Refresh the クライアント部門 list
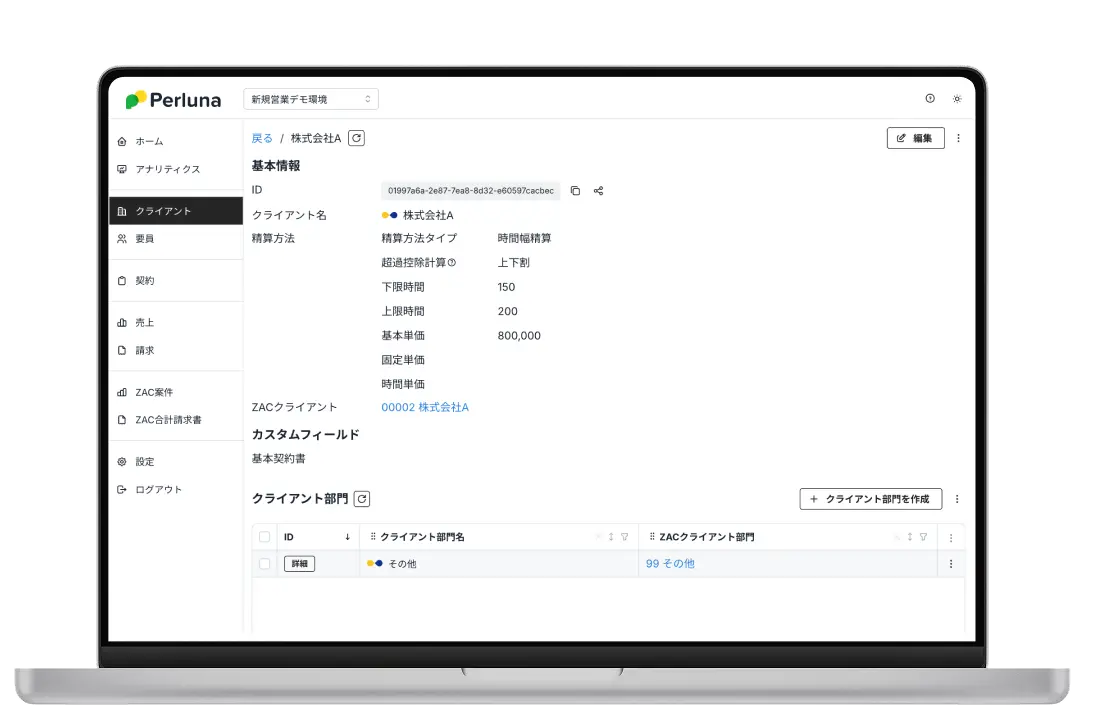1100x725 pixels. [x=362, y=498]
